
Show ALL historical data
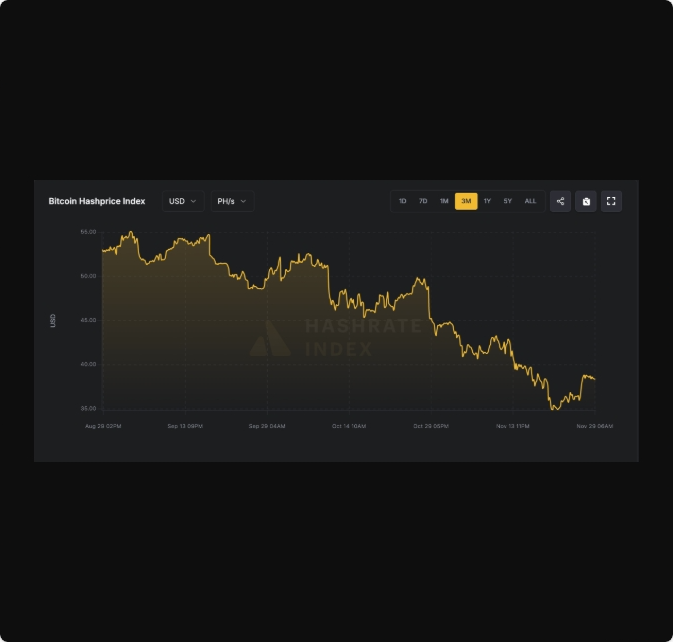(530, 201)
